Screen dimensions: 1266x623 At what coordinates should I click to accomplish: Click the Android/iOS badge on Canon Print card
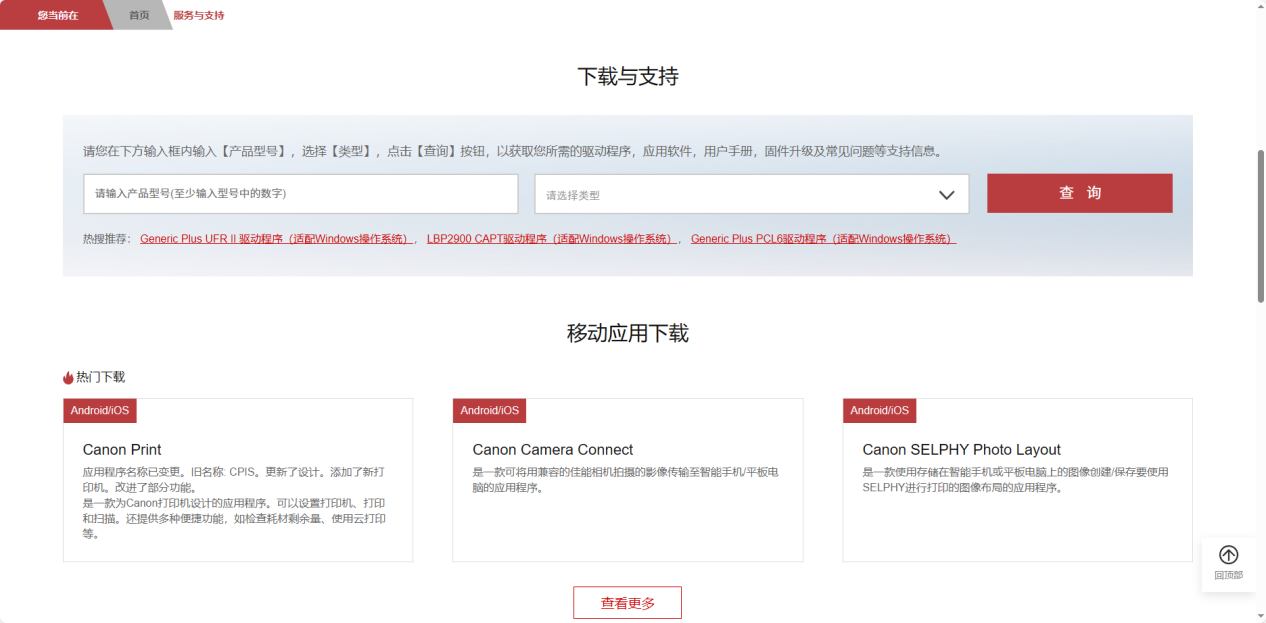(99, 411)
